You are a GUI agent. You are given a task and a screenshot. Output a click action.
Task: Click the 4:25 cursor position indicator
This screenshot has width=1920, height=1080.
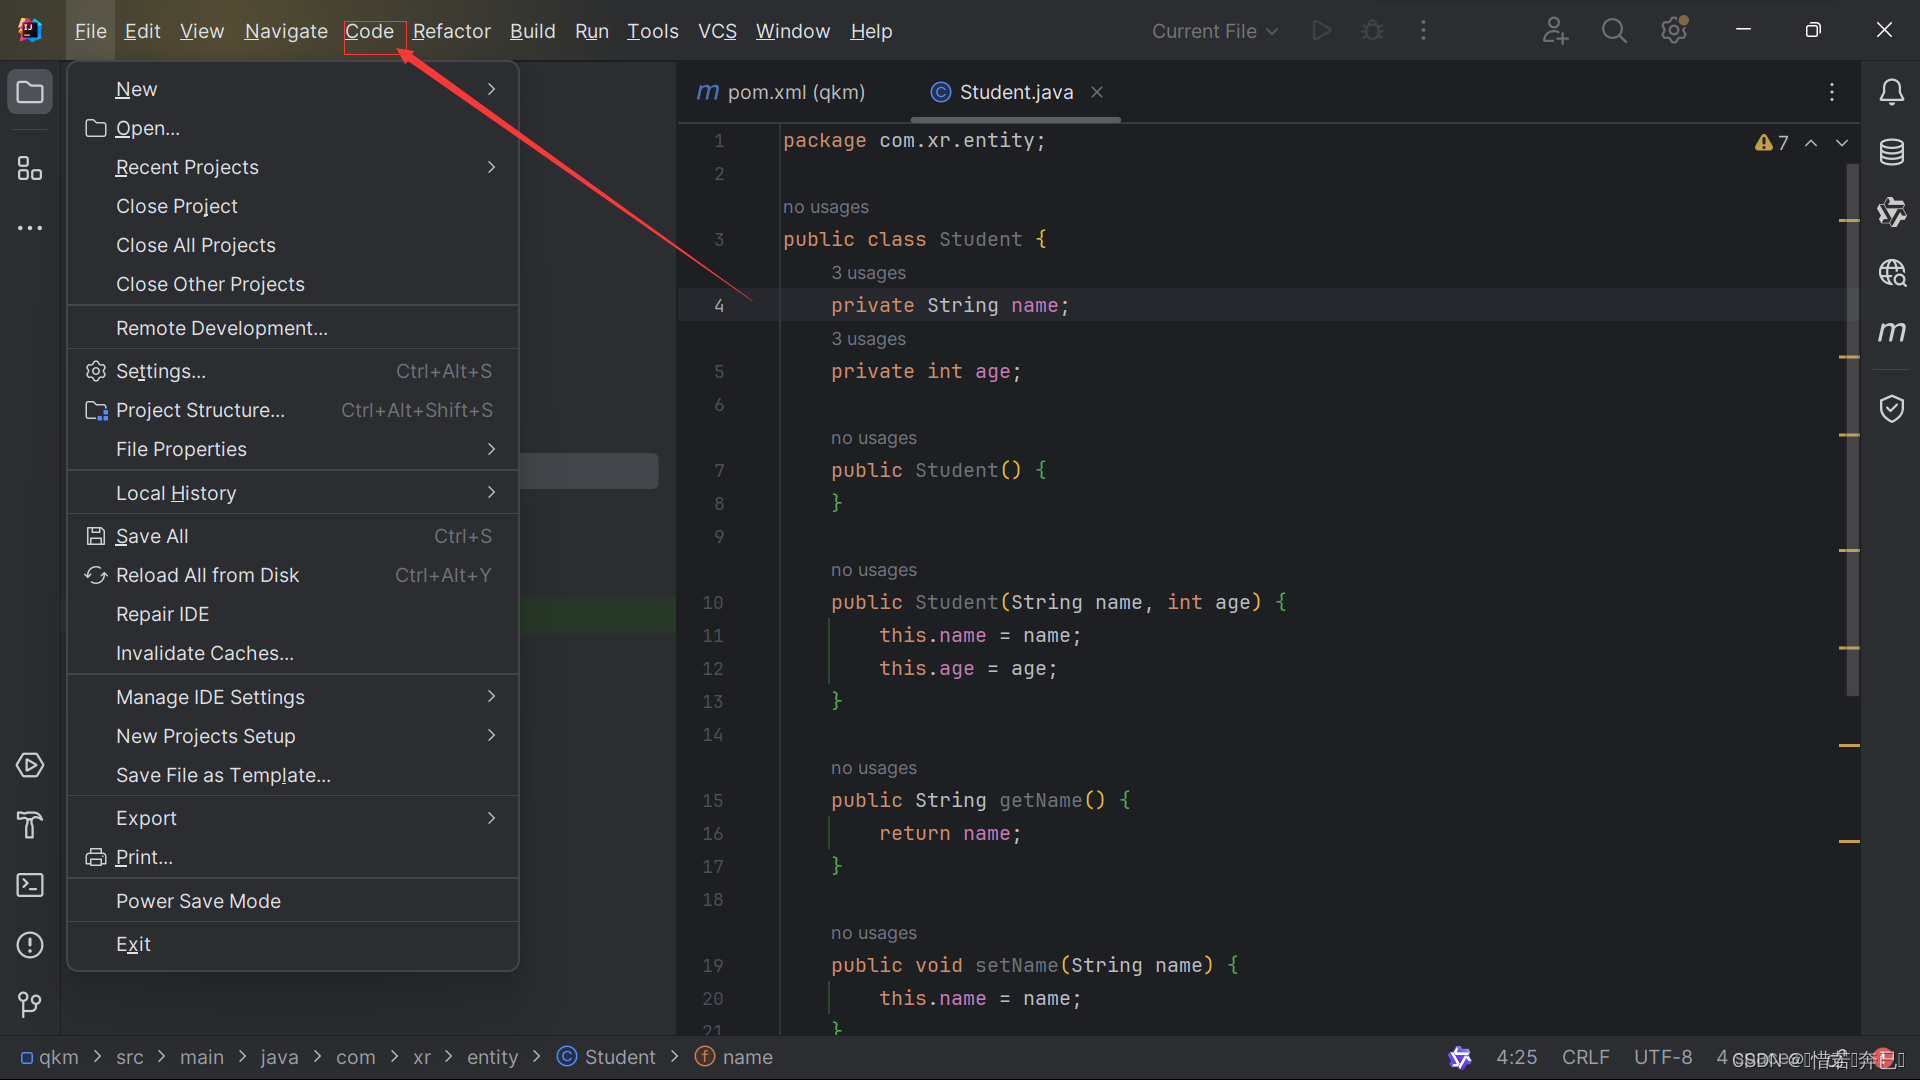coord(1516,1057)
